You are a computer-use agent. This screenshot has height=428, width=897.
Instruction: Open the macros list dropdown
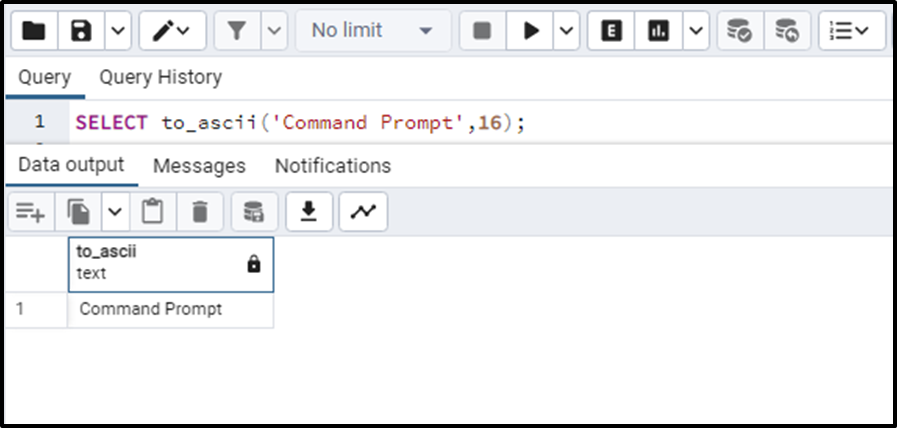click(852, 31)
